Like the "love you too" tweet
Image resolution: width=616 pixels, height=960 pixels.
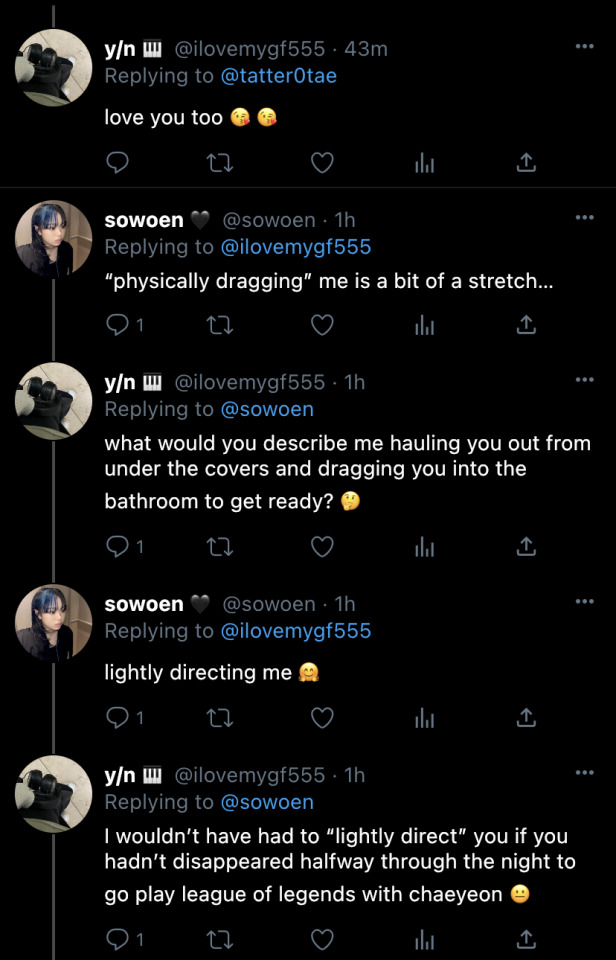pyautogui.click(x=321, y=163)
